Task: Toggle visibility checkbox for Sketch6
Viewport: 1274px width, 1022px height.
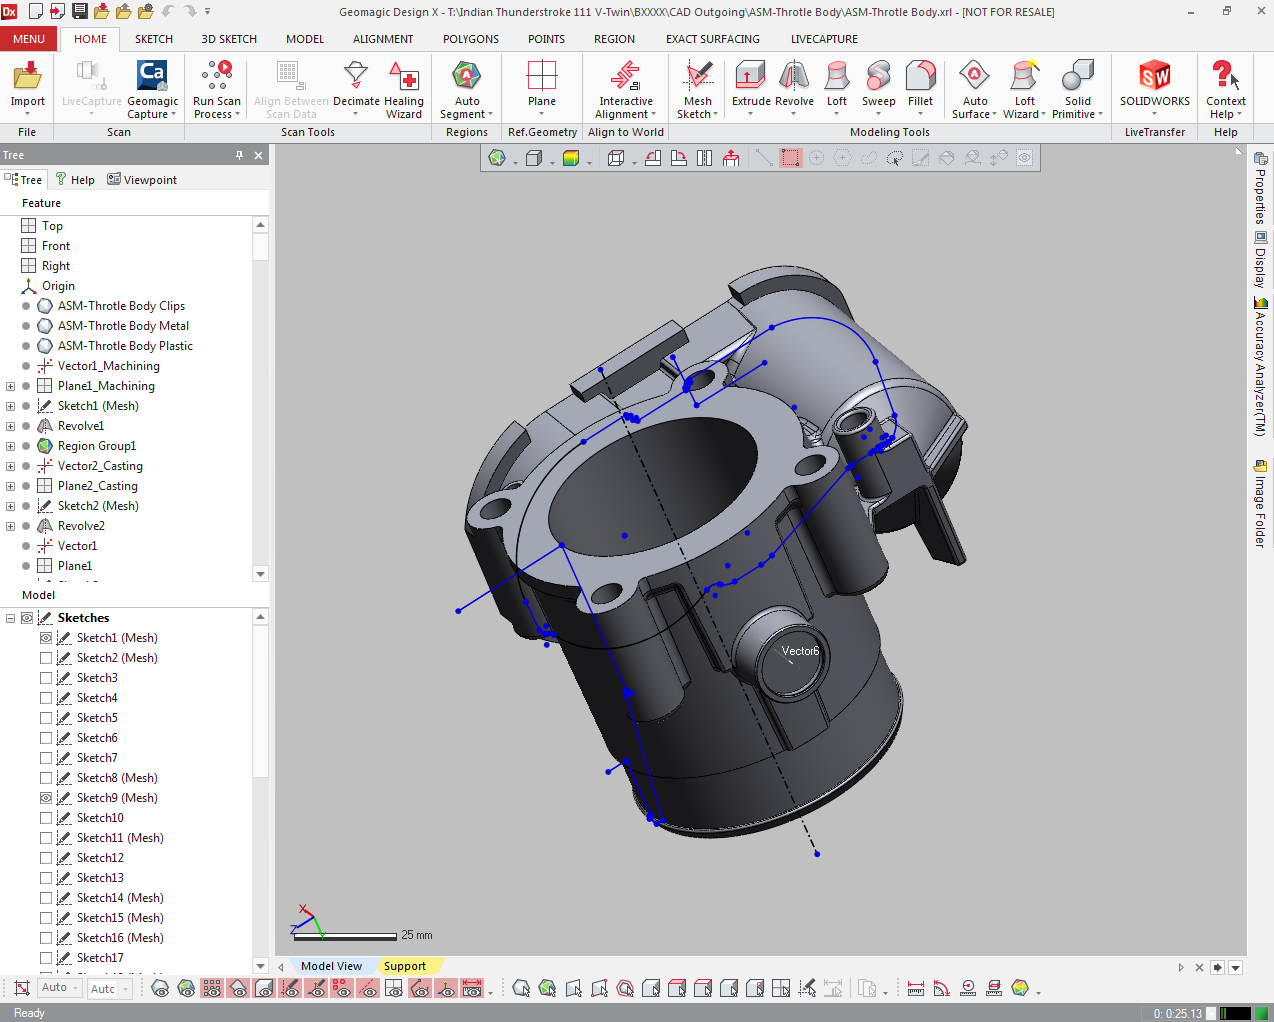Action: coord(46,738)
